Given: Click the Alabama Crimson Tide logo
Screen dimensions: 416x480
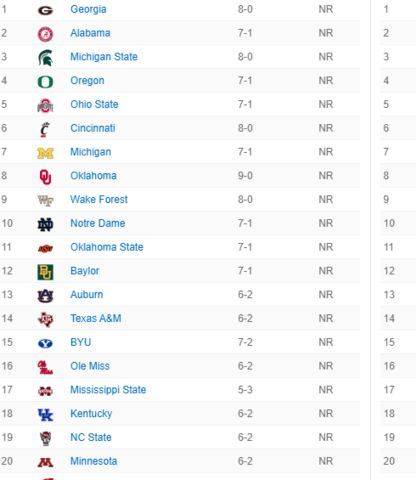Looking at the screenshot, I should coord(45,34).
